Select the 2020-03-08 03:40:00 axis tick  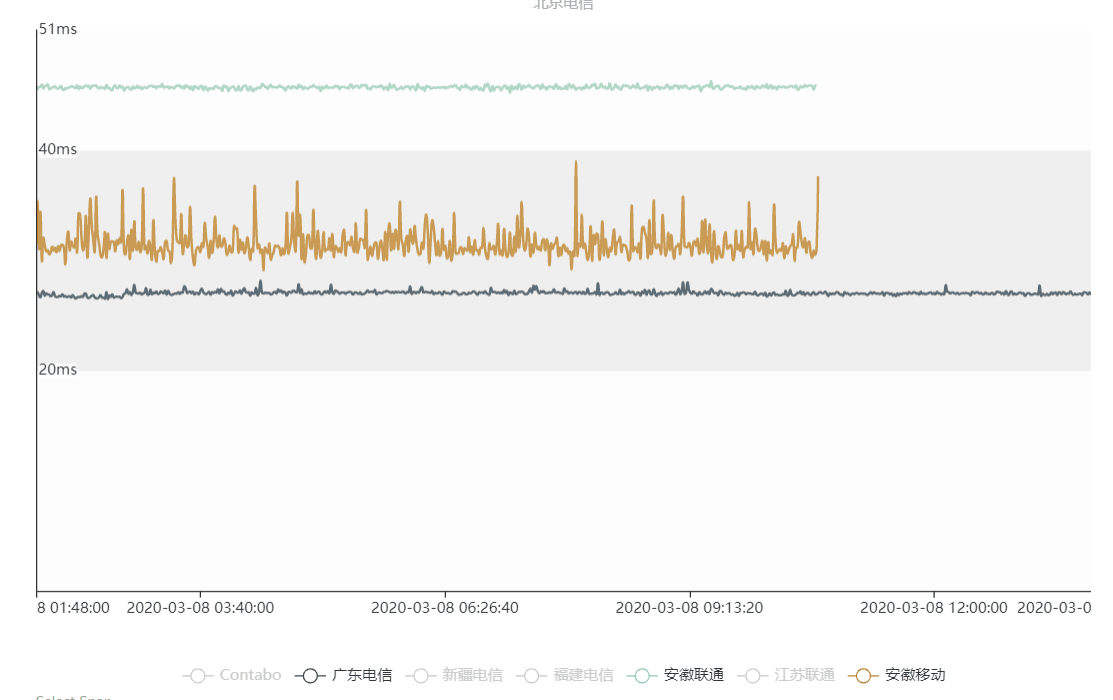[x=200, y=607]
